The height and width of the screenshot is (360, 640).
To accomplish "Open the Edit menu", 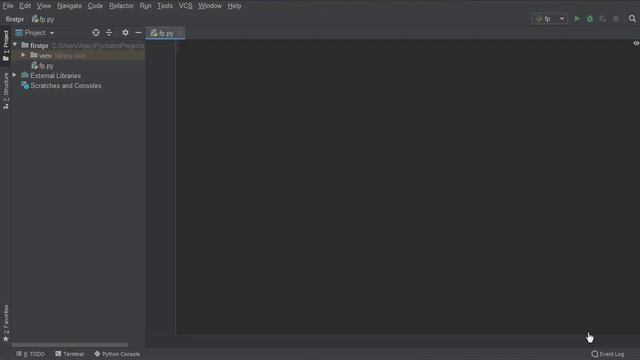I will click(x=25, y=6).
